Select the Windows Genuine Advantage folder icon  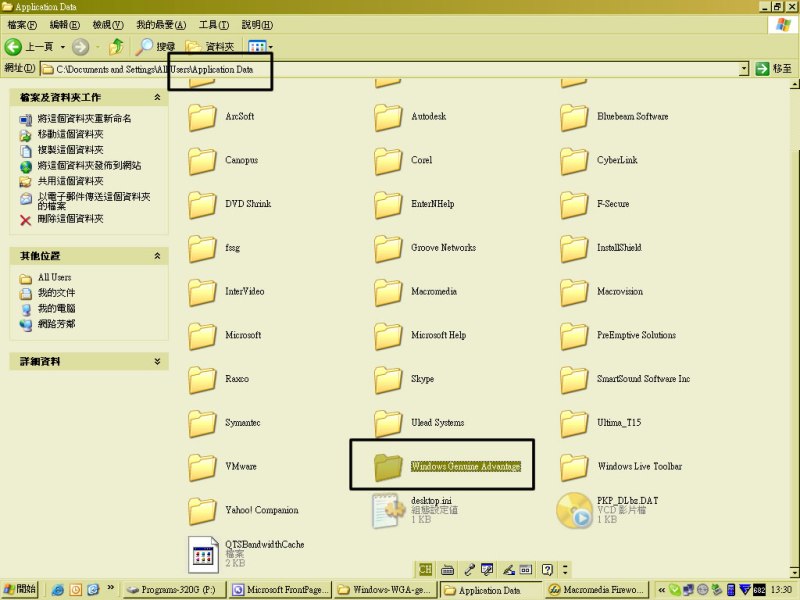coord(388,468)
